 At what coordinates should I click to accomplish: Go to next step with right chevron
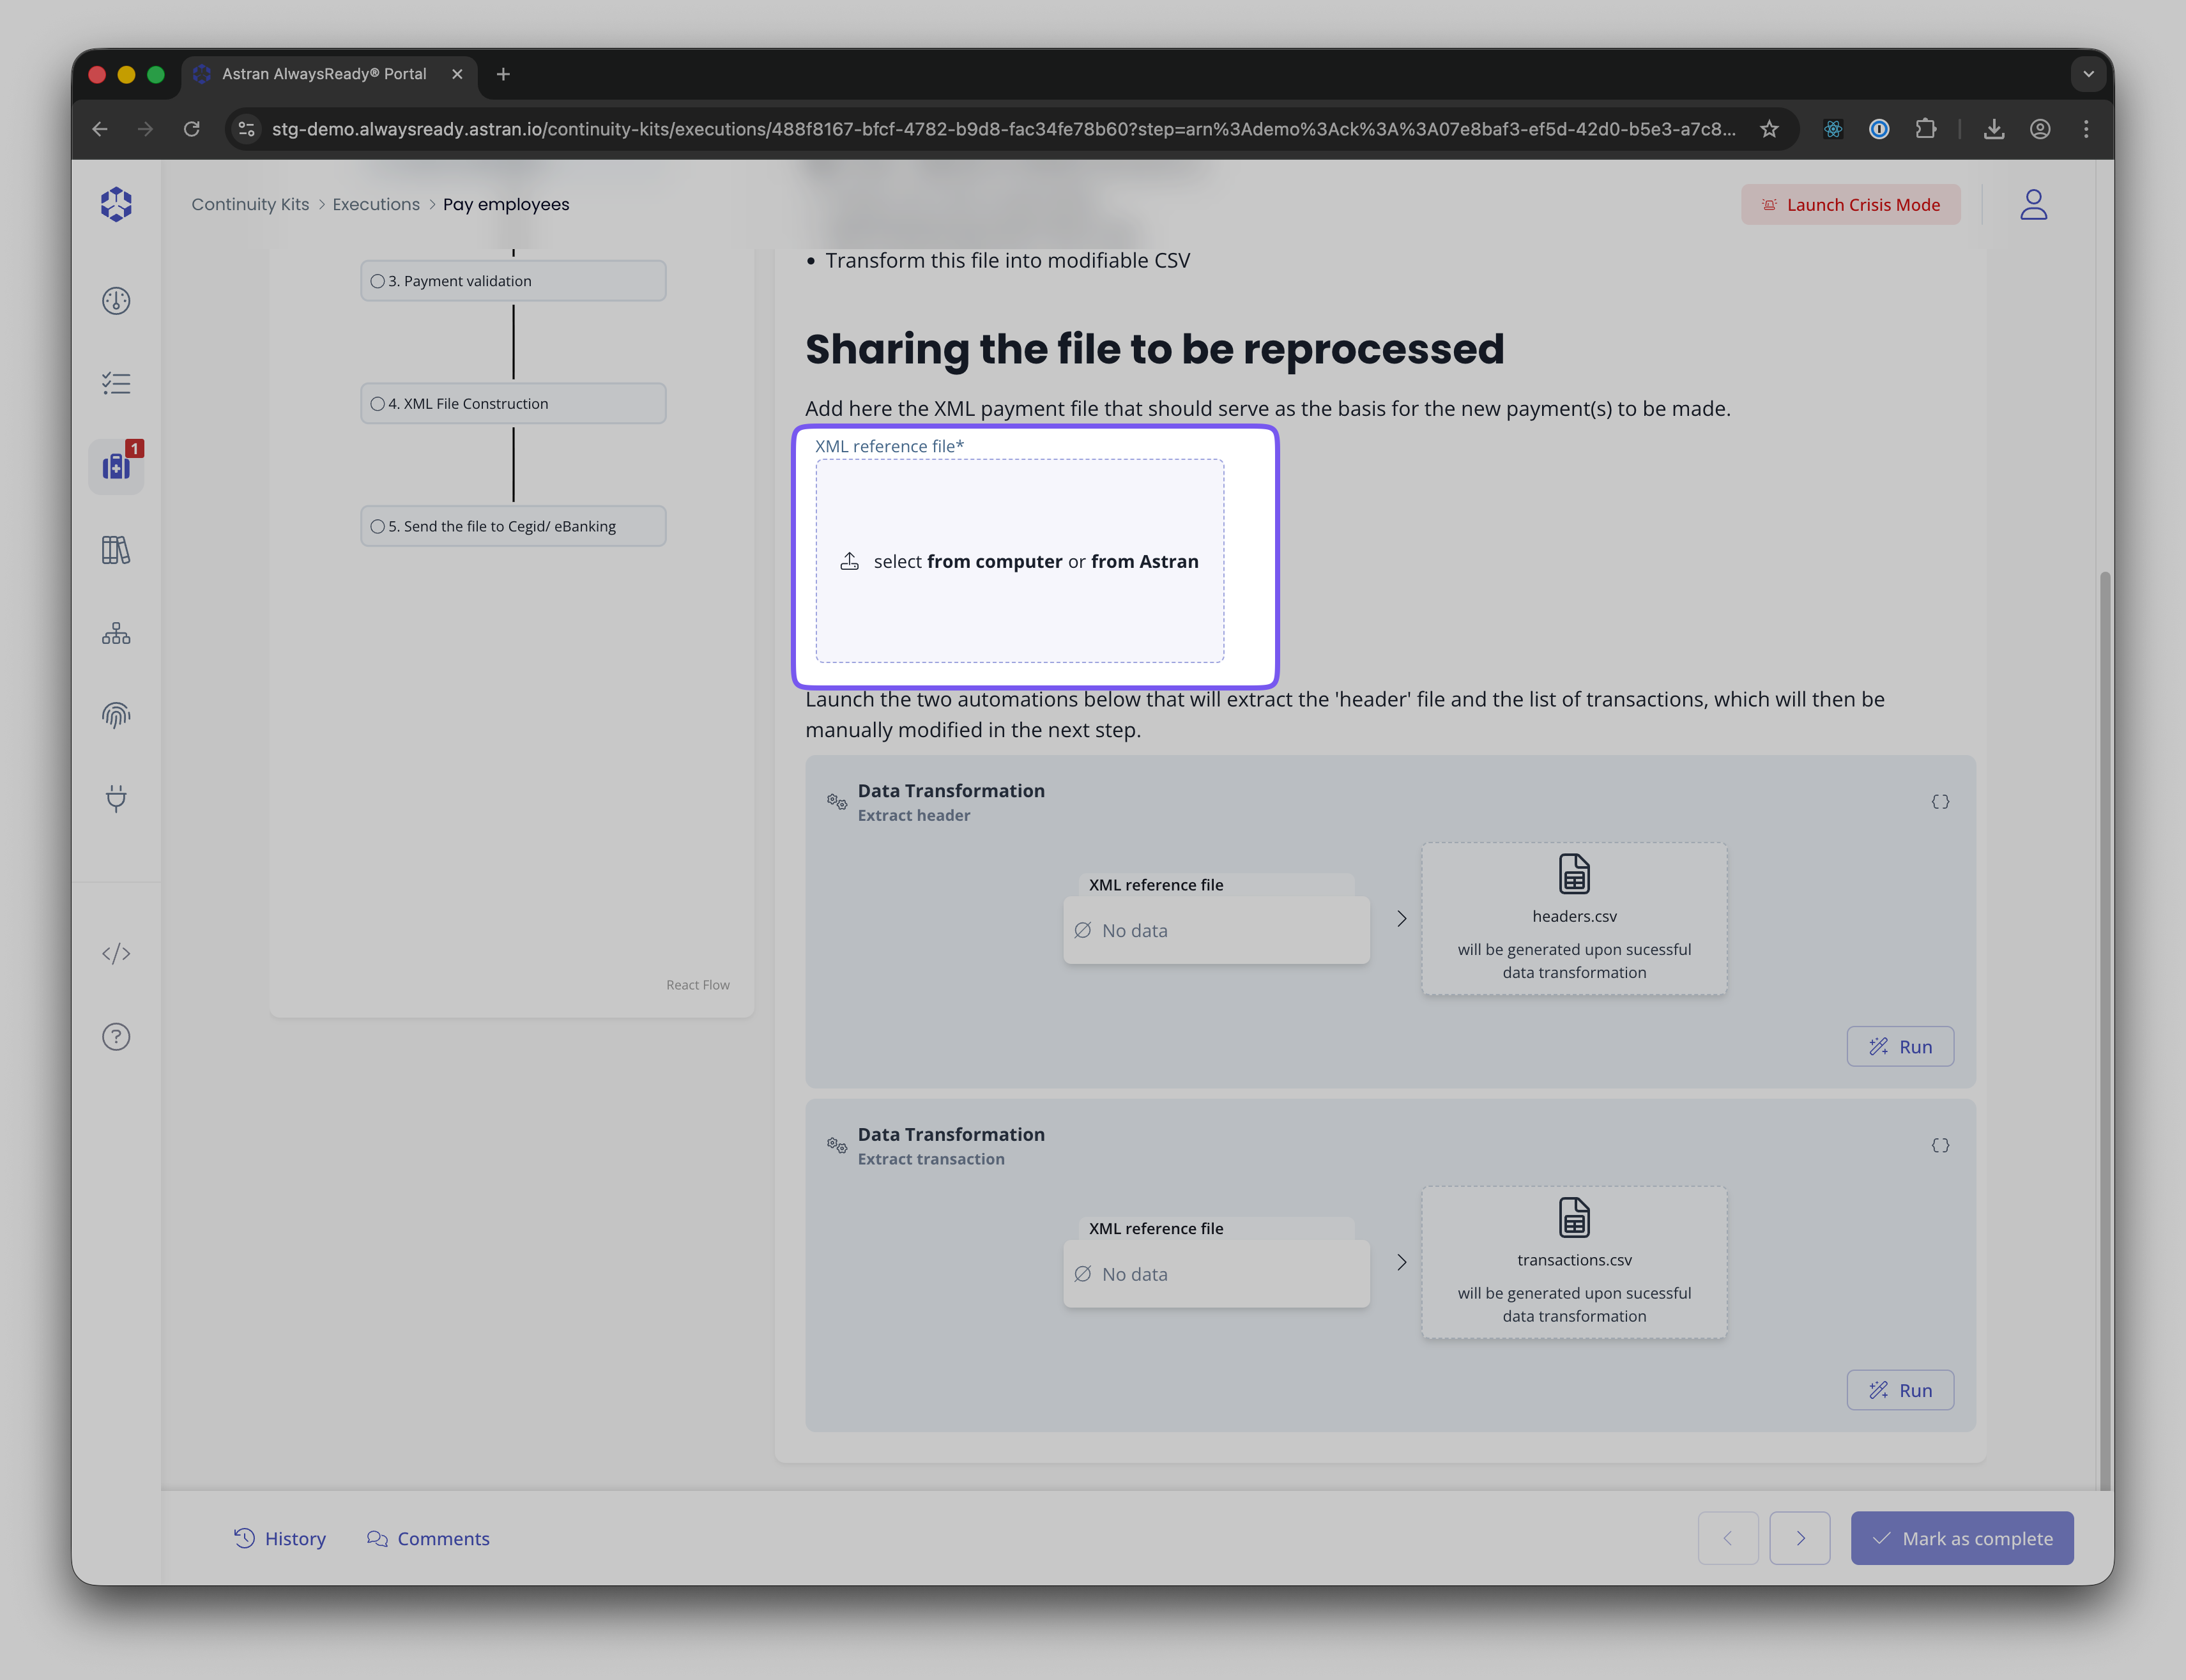1799,1538
